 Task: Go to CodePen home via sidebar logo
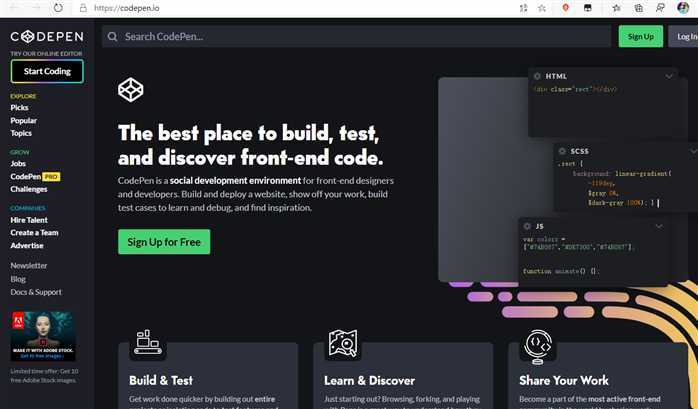[x=47, y=36]
